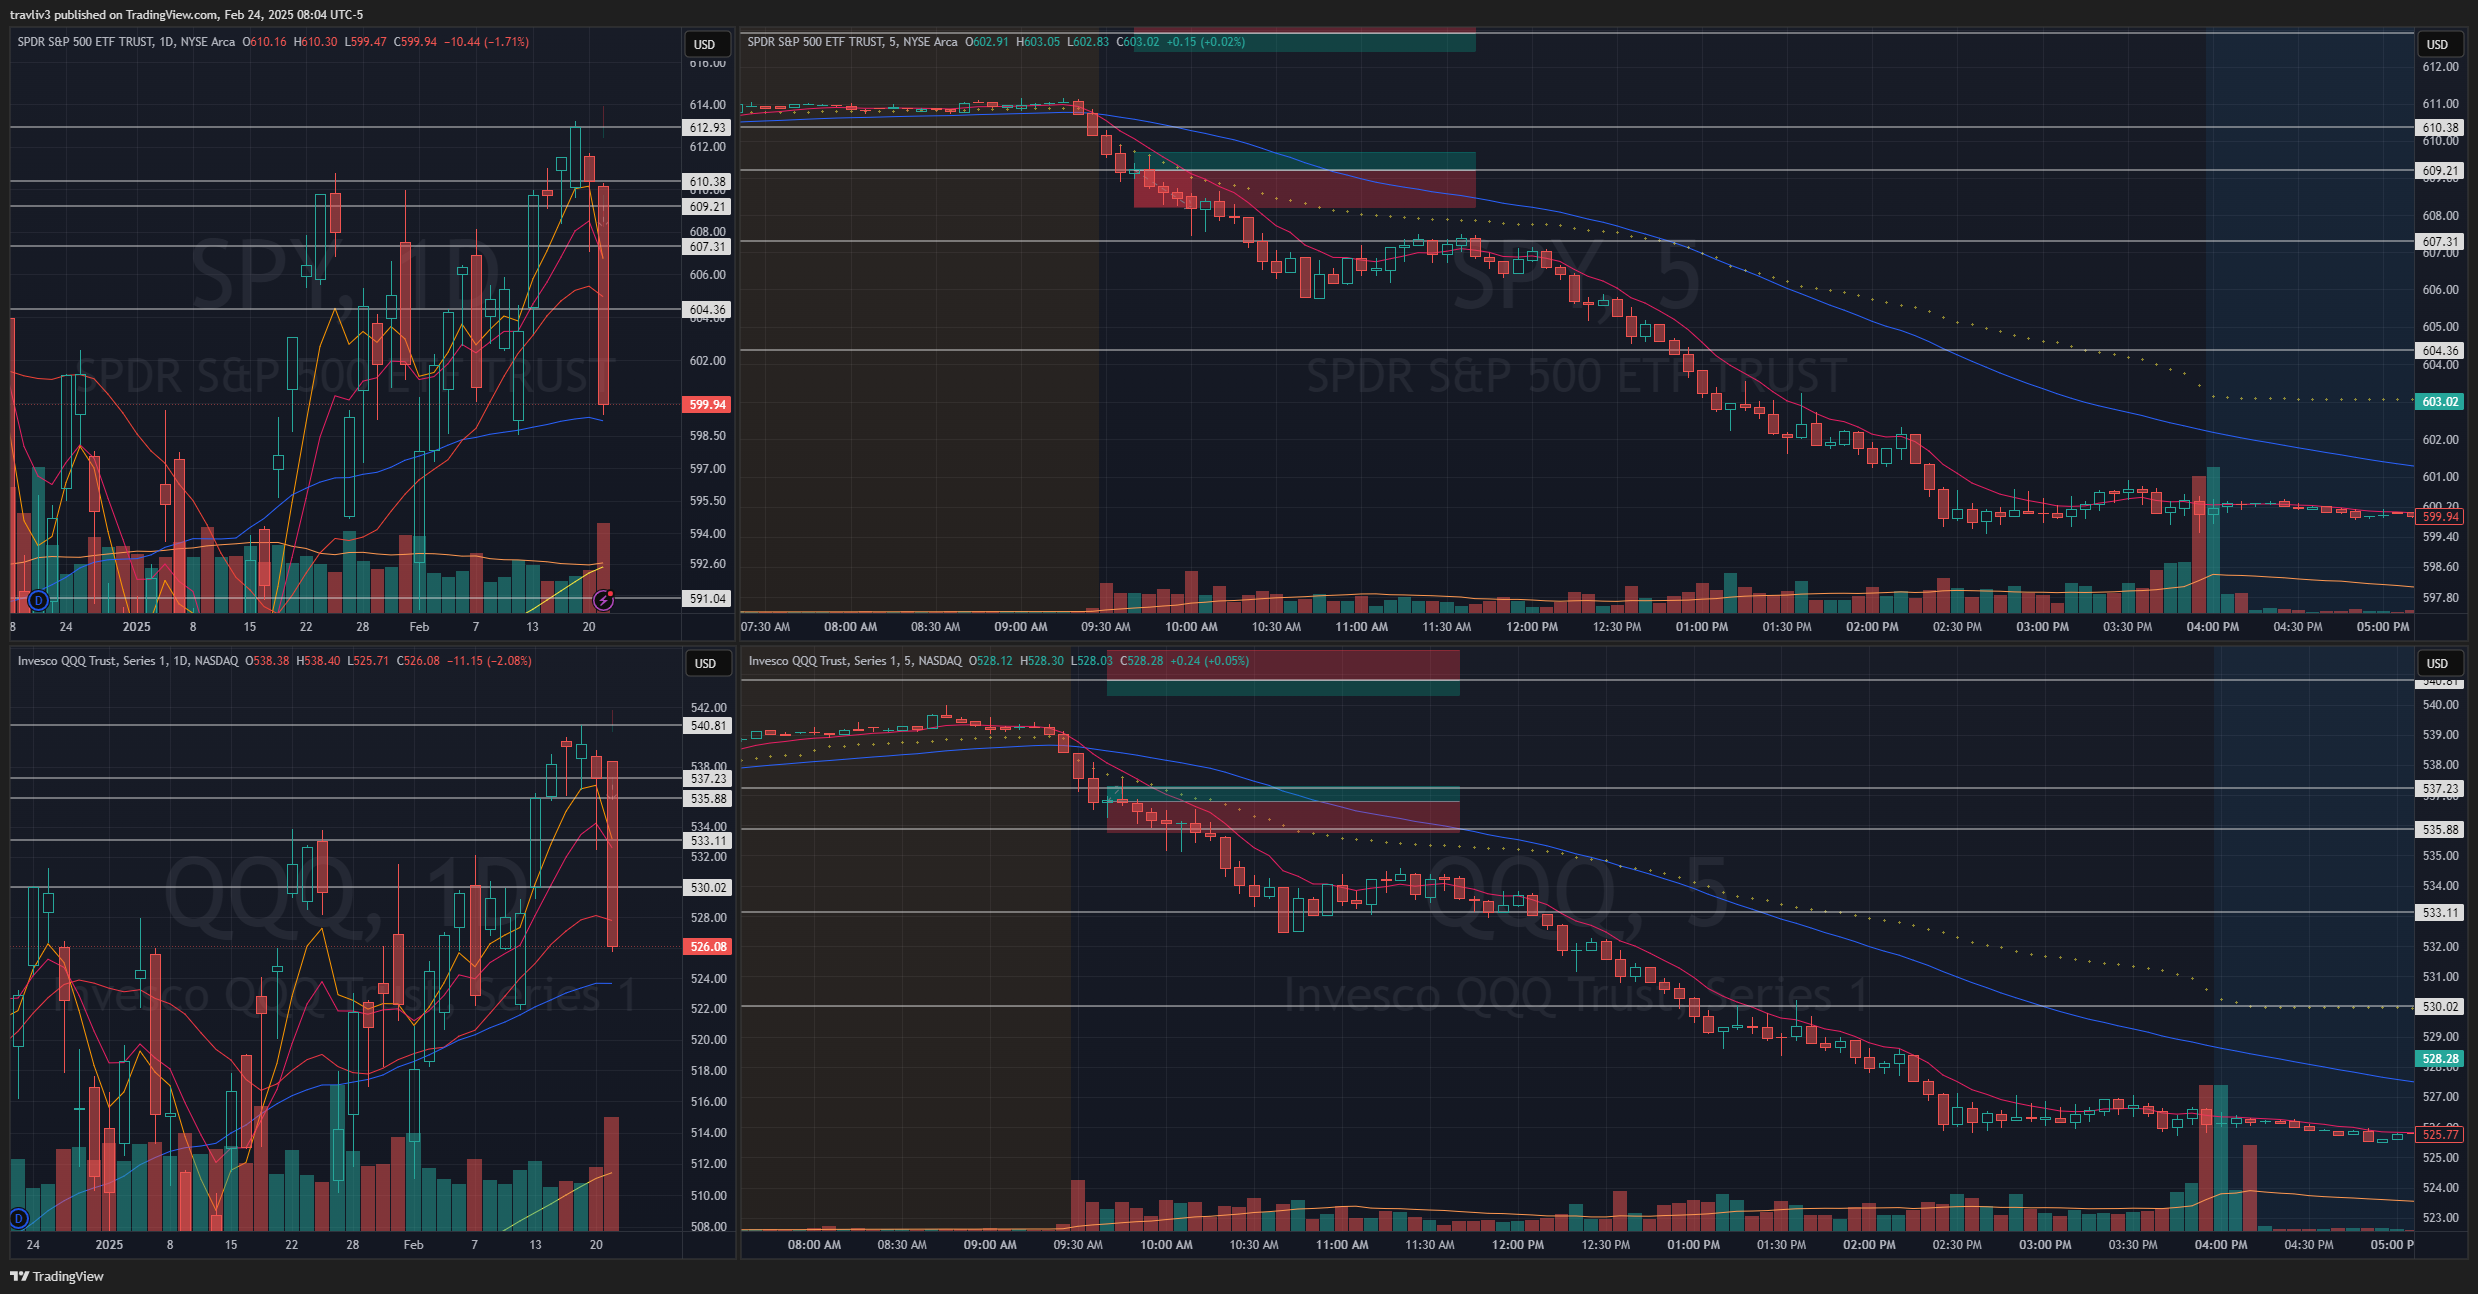
Task: Click 12:00 PM on QQQ 5-minute time axis
Action: click(x=1517, y=1245)
